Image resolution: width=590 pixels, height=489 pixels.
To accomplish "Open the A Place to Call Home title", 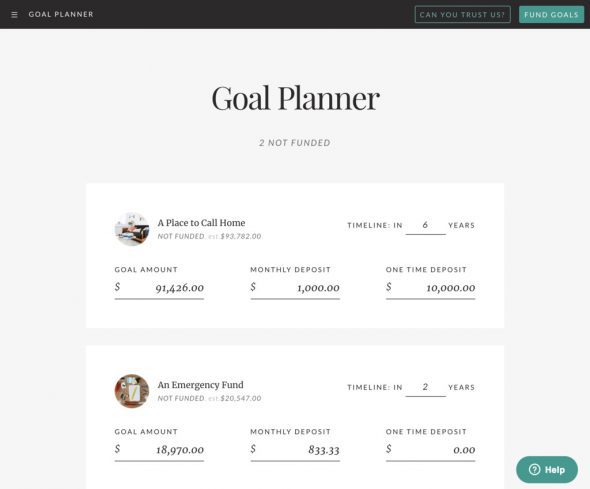I will pyautogui.click(x=201, y=223).
